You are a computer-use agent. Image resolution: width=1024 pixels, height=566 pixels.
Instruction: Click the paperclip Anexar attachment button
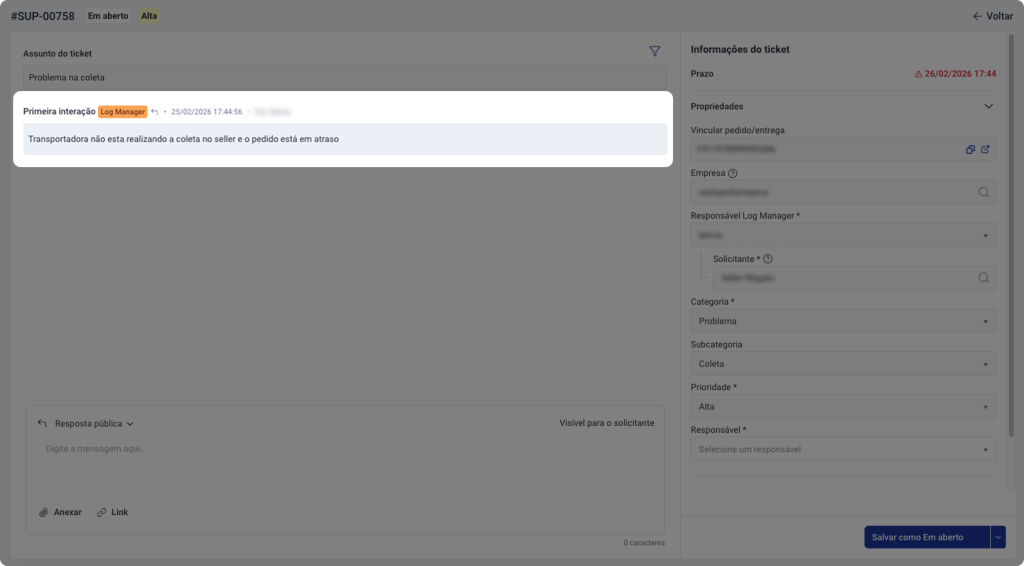pos(61,512)
